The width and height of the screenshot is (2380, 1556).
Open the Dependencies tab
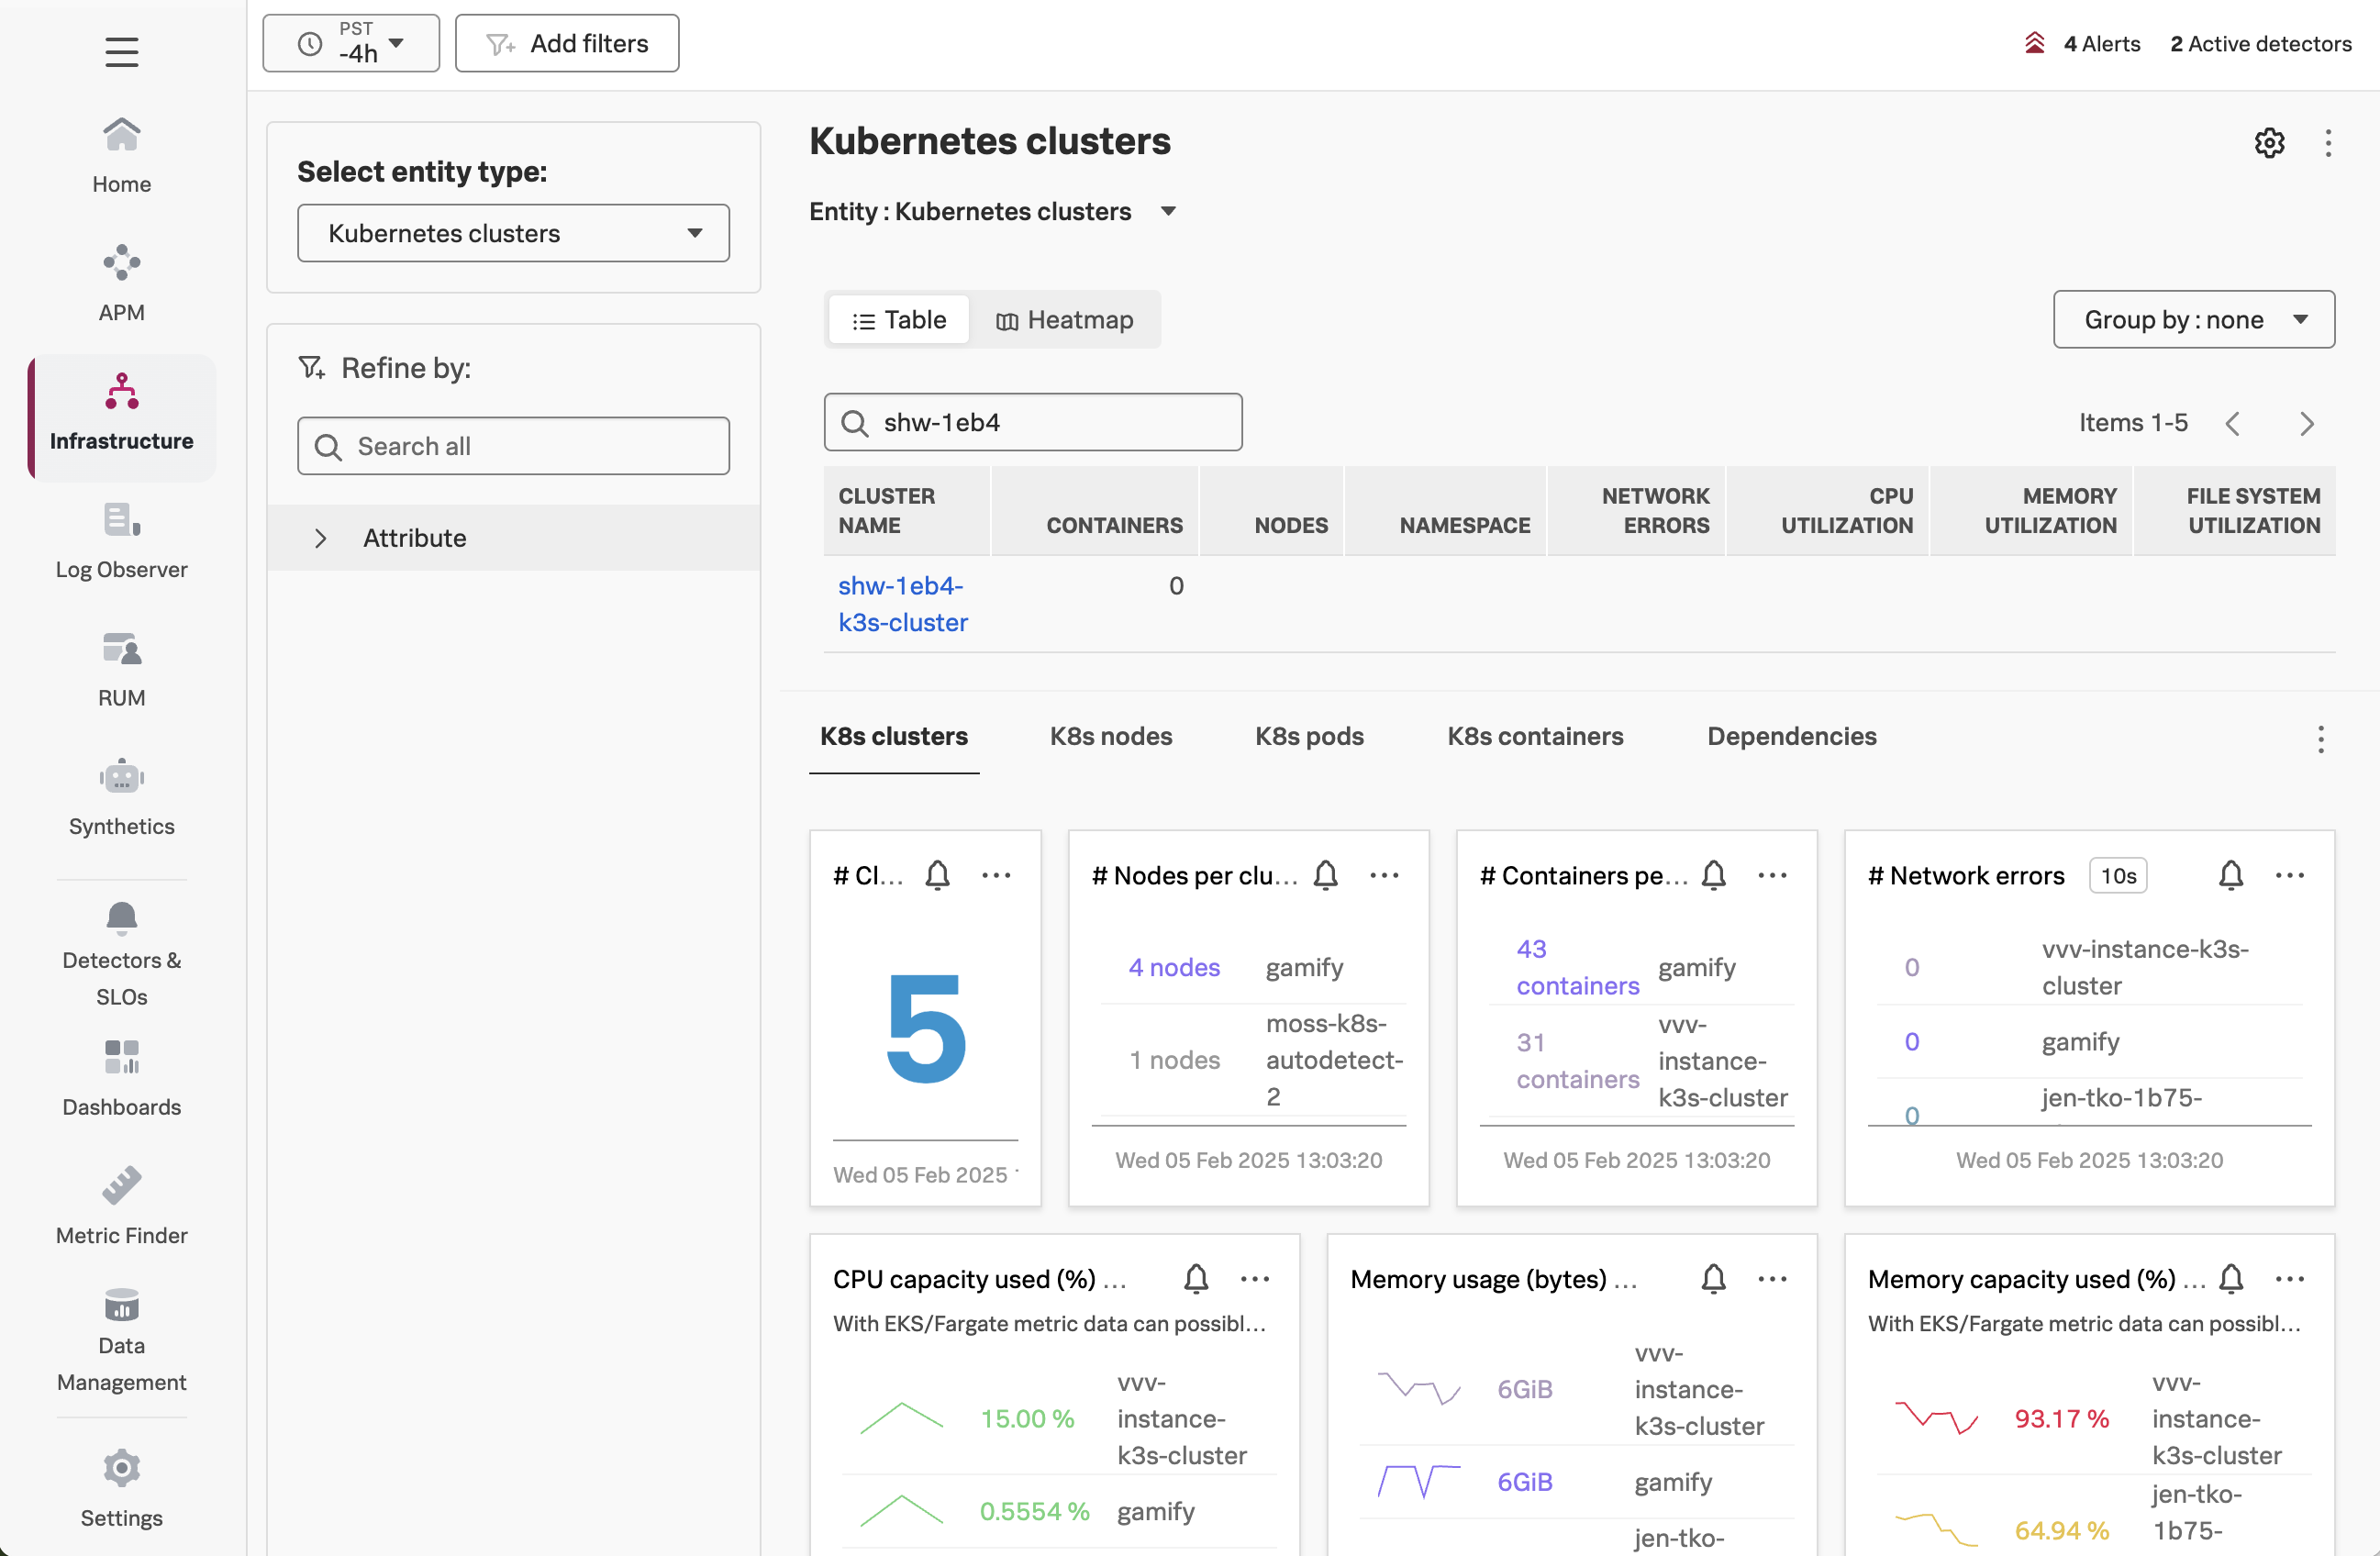coord(1791,736)
